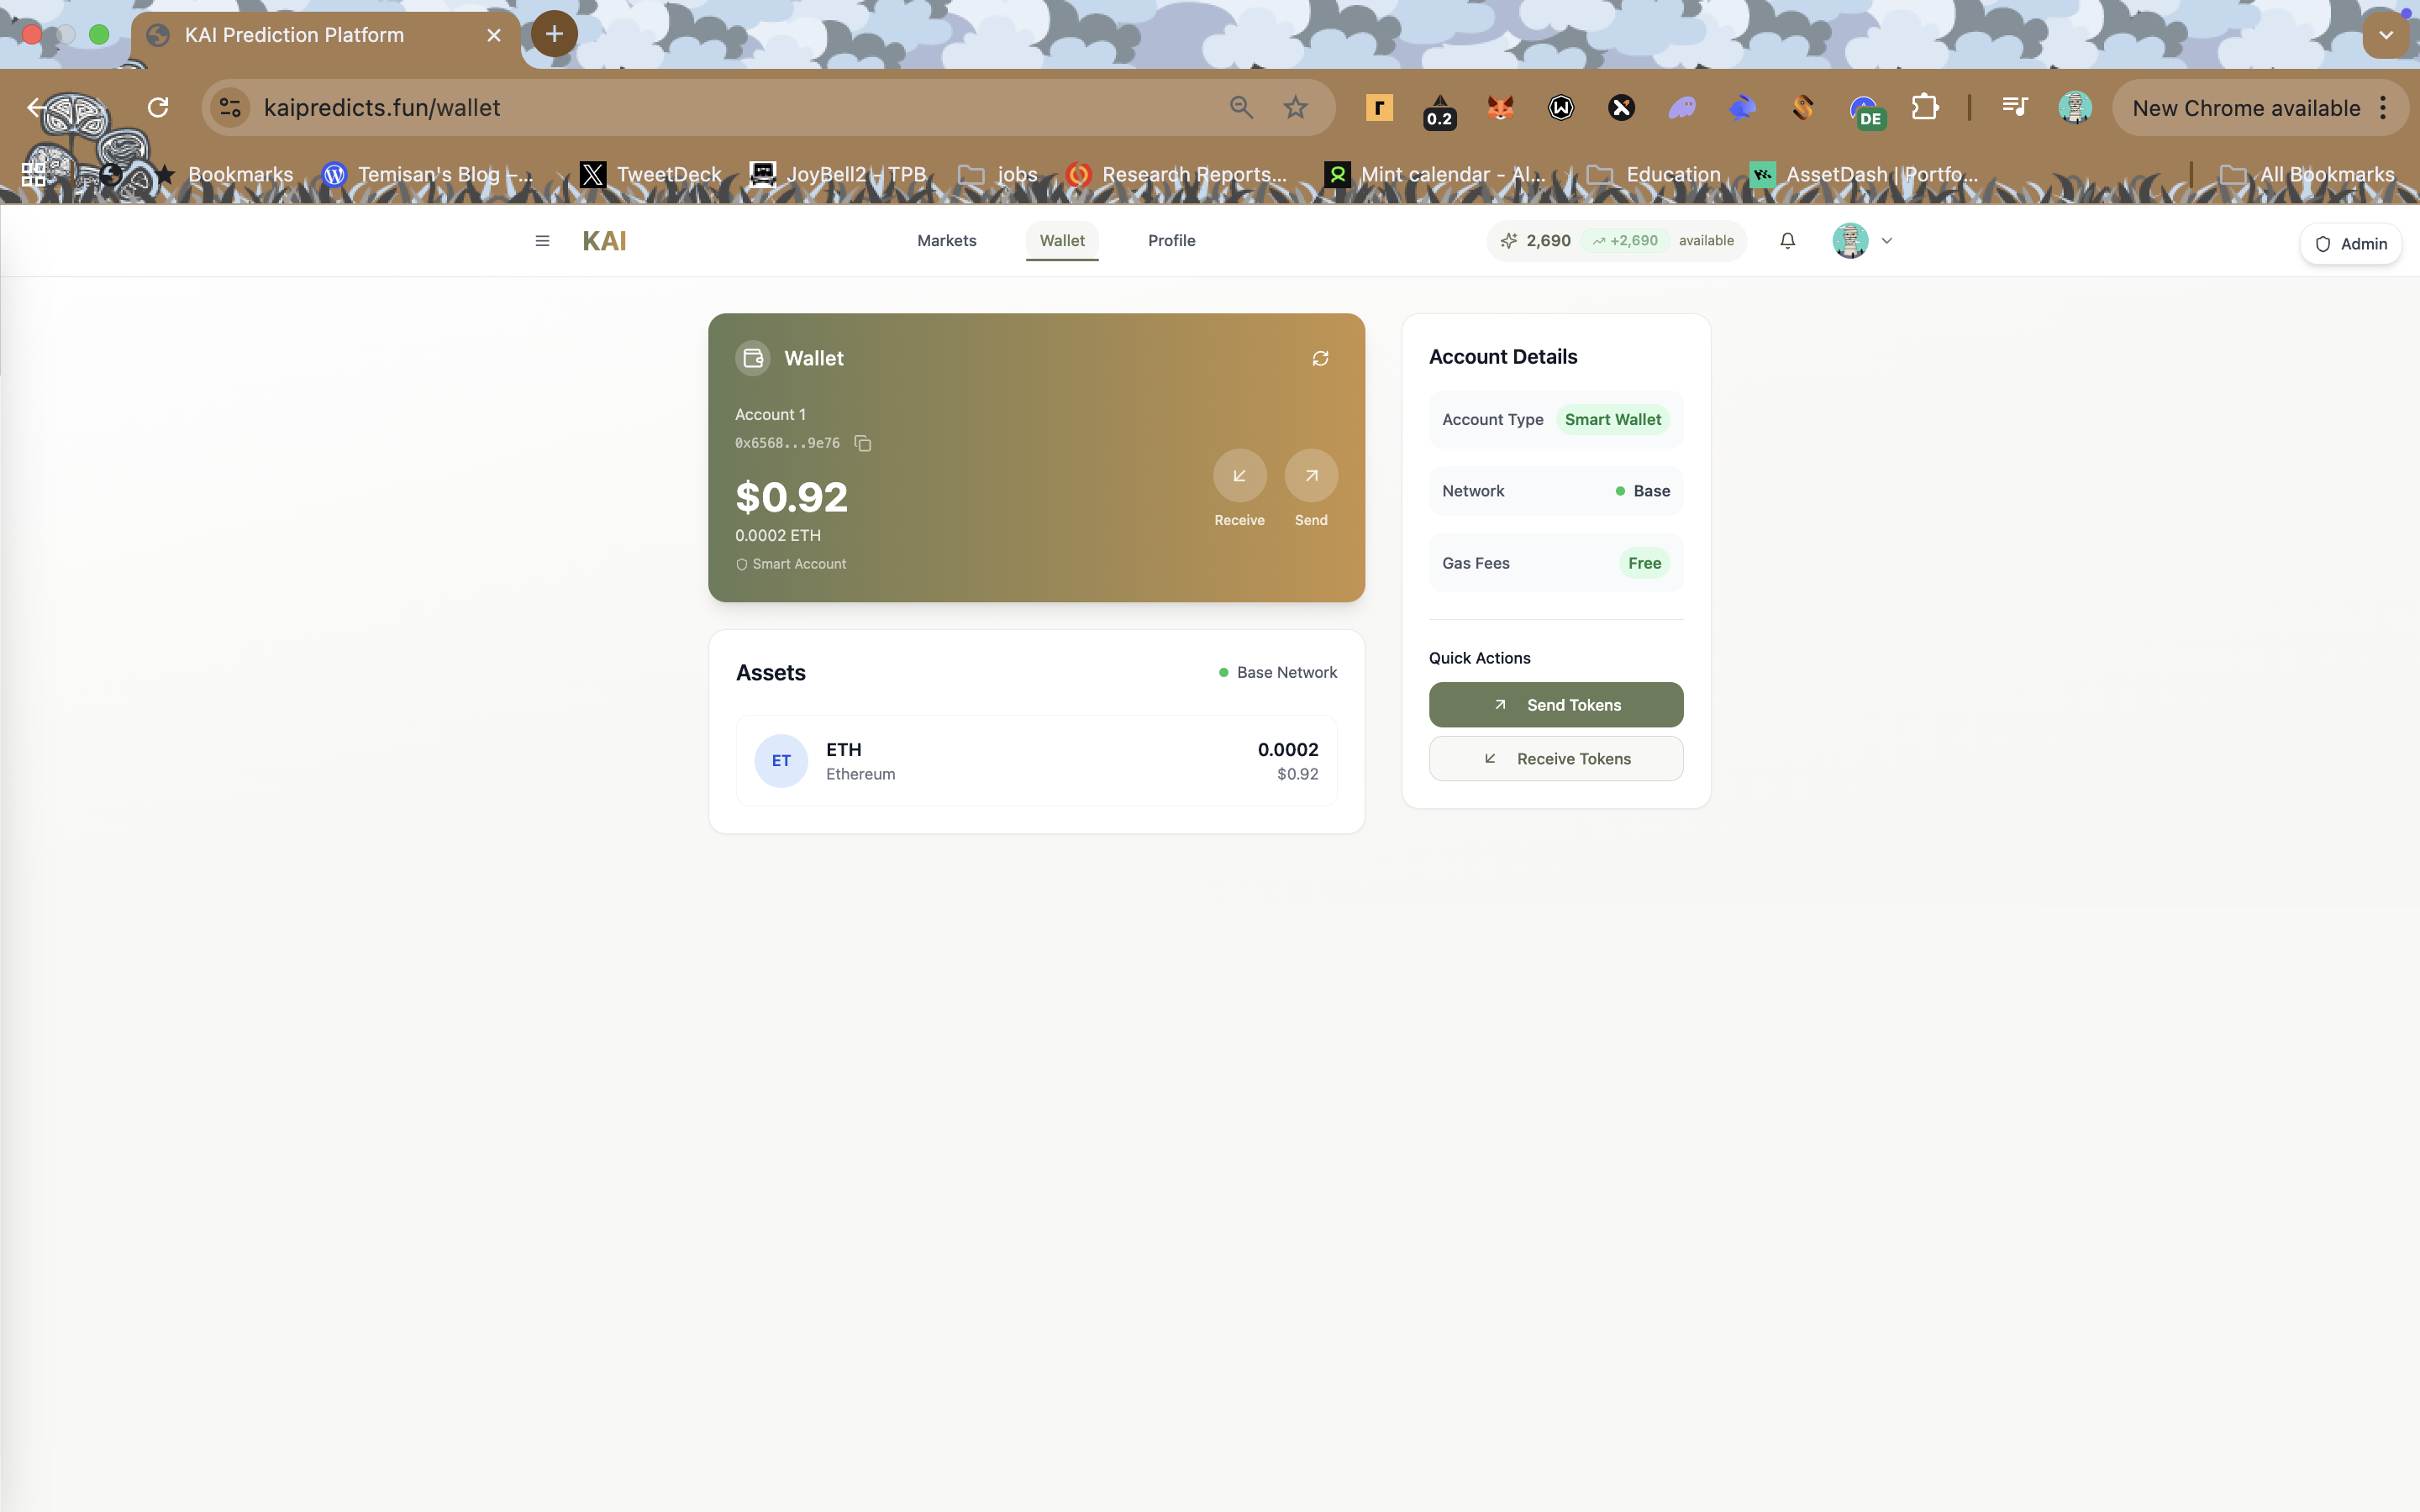Refresh the wallet balance
This screenshot has width=2420, height=1512.
tap(1320, 358)
